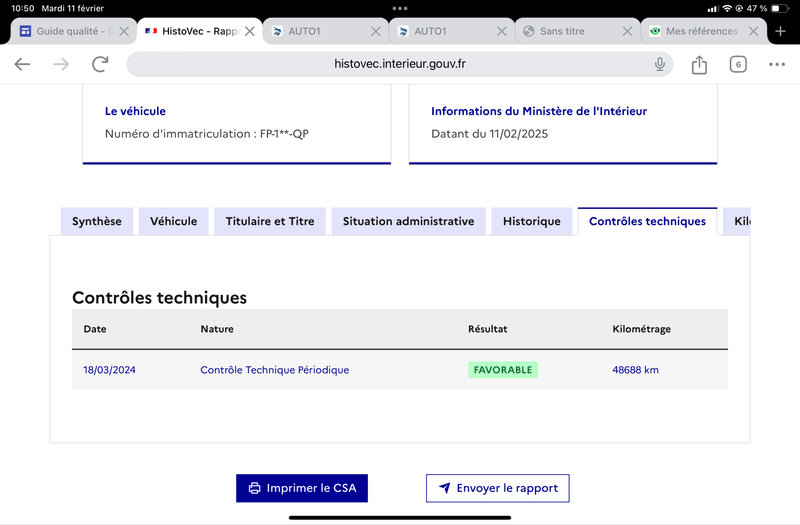The height and width of the screenshot is (525, 800).
Task: Tap the battery indicator in status bar
Action: tap(779, 8)
